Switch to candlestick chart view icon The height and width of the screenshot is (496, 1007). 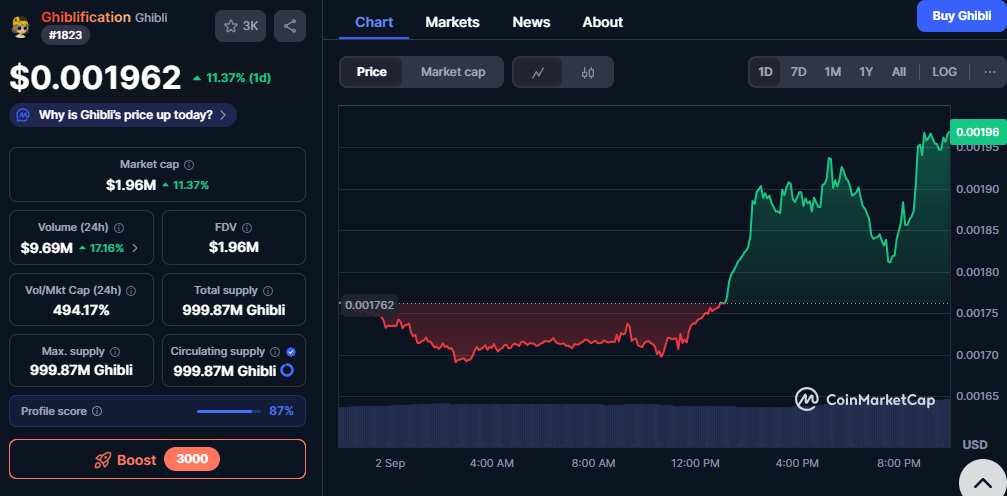pos(588,72)
